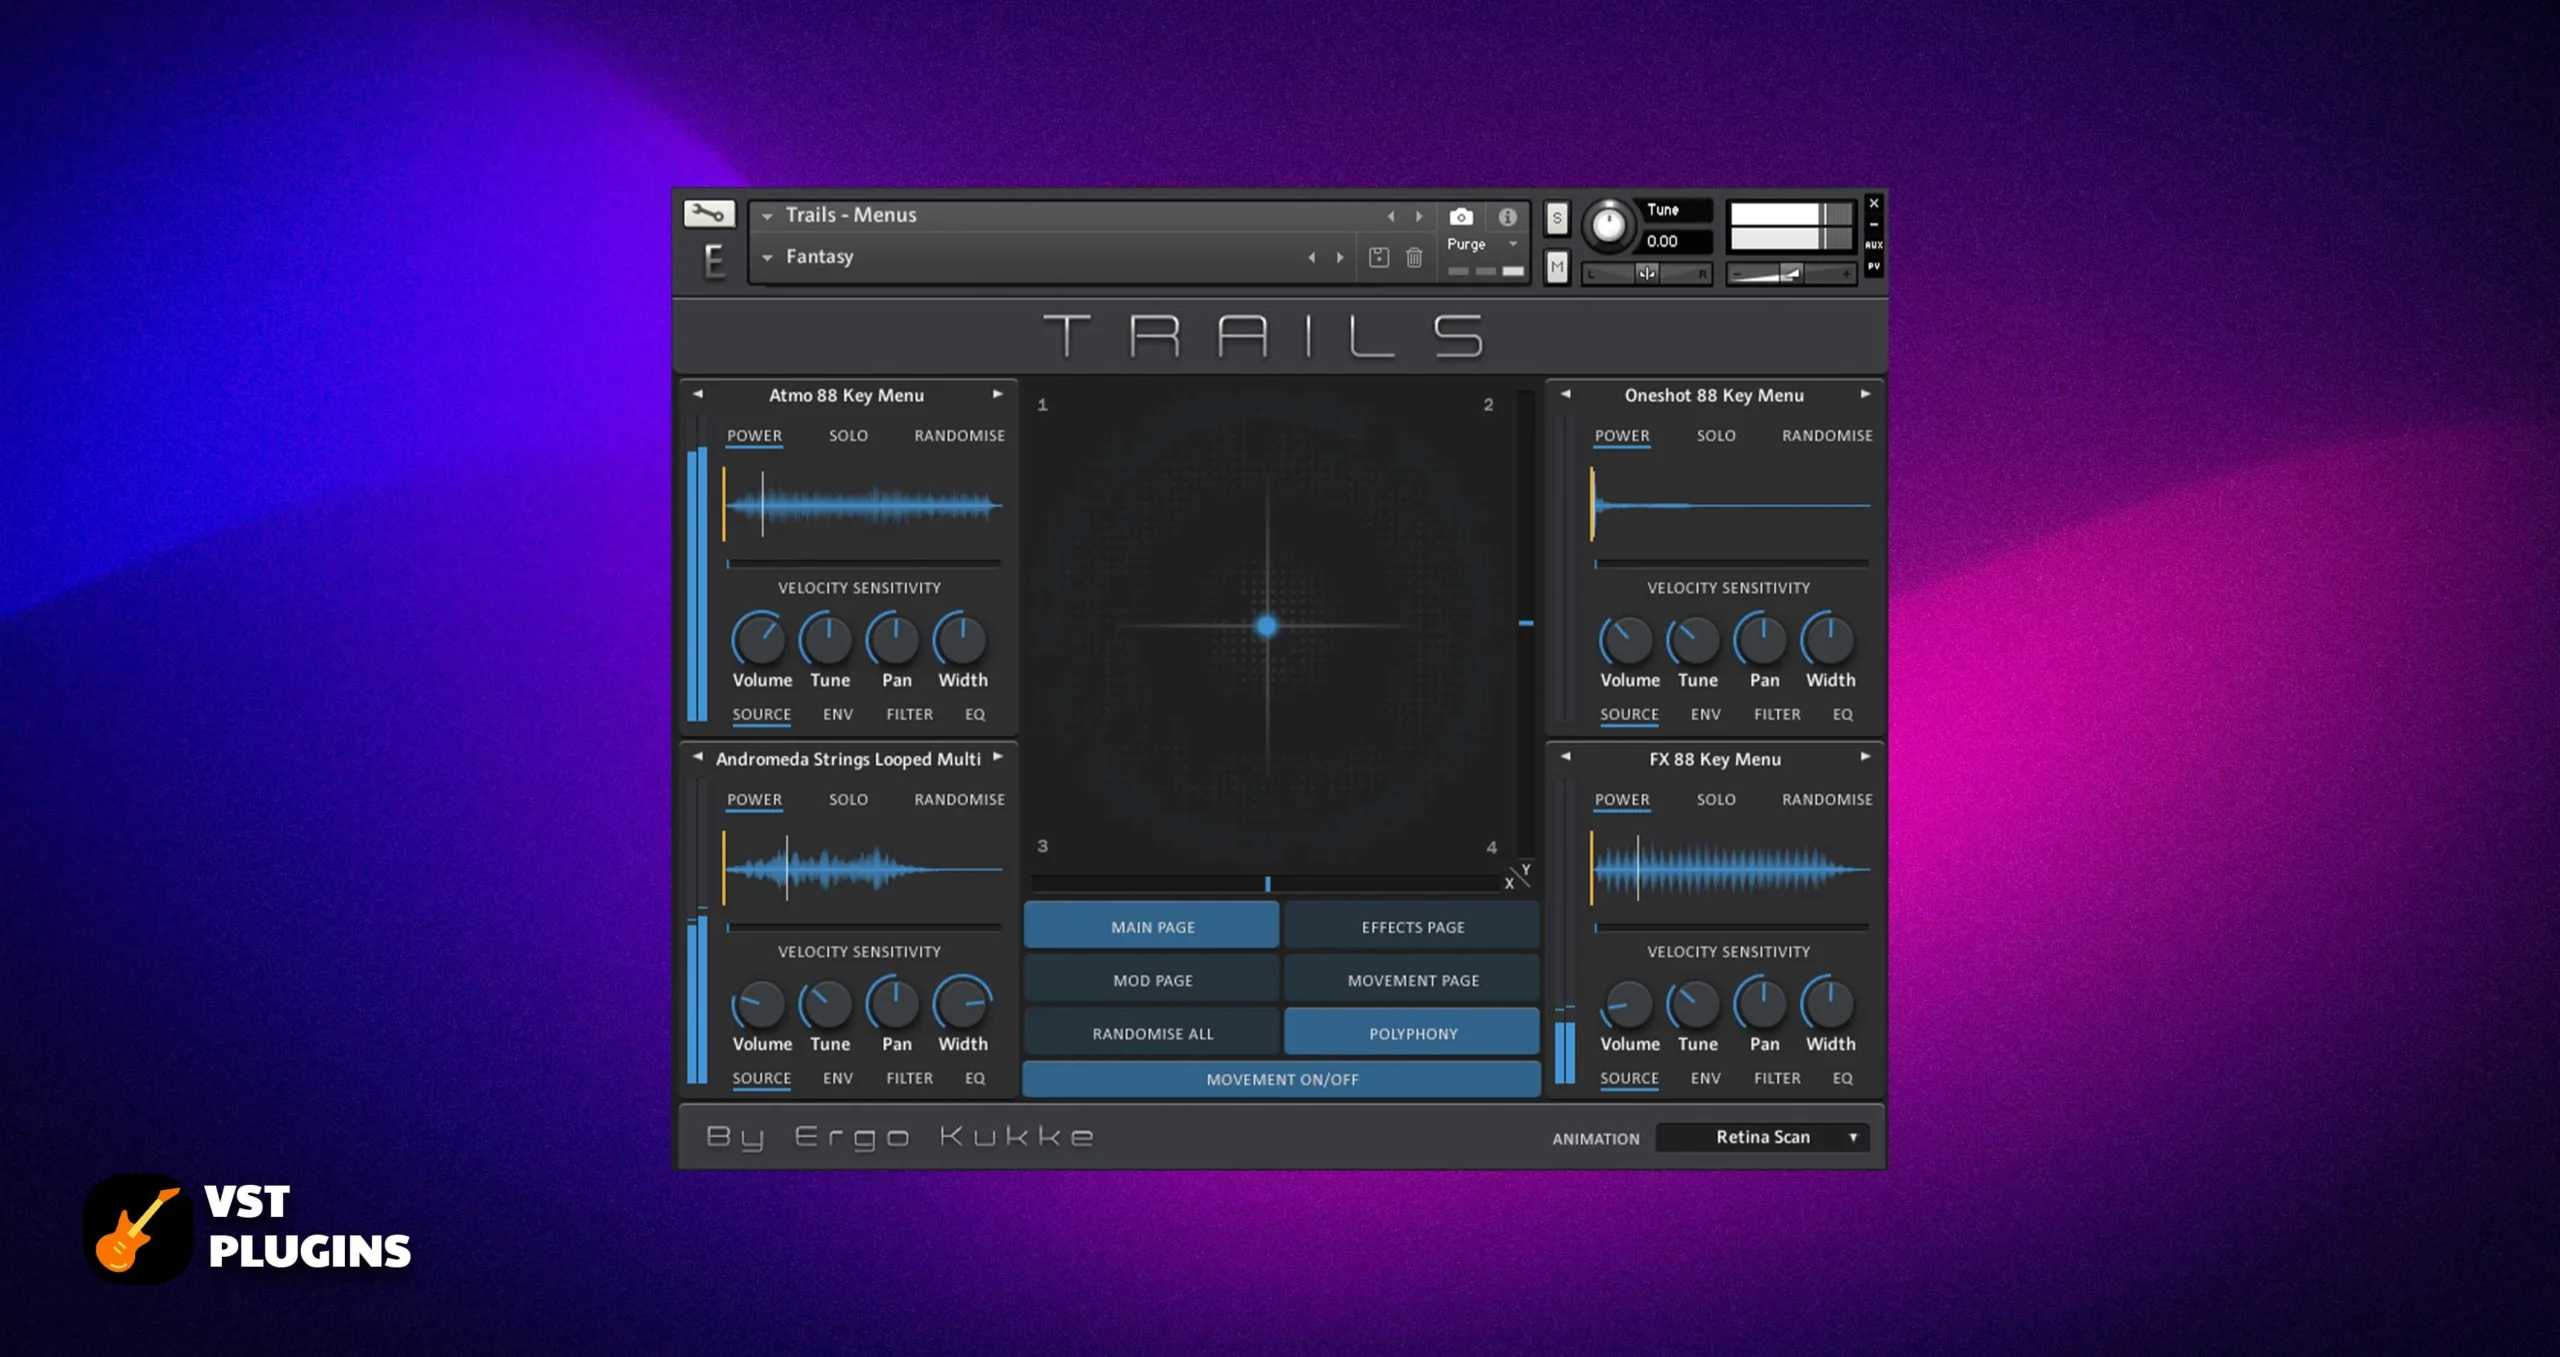Screen dimensions: 2560x1357
Task: Previous sound arrow for Atmo 88 Key Menu
Action: click(x=698, y=395)
